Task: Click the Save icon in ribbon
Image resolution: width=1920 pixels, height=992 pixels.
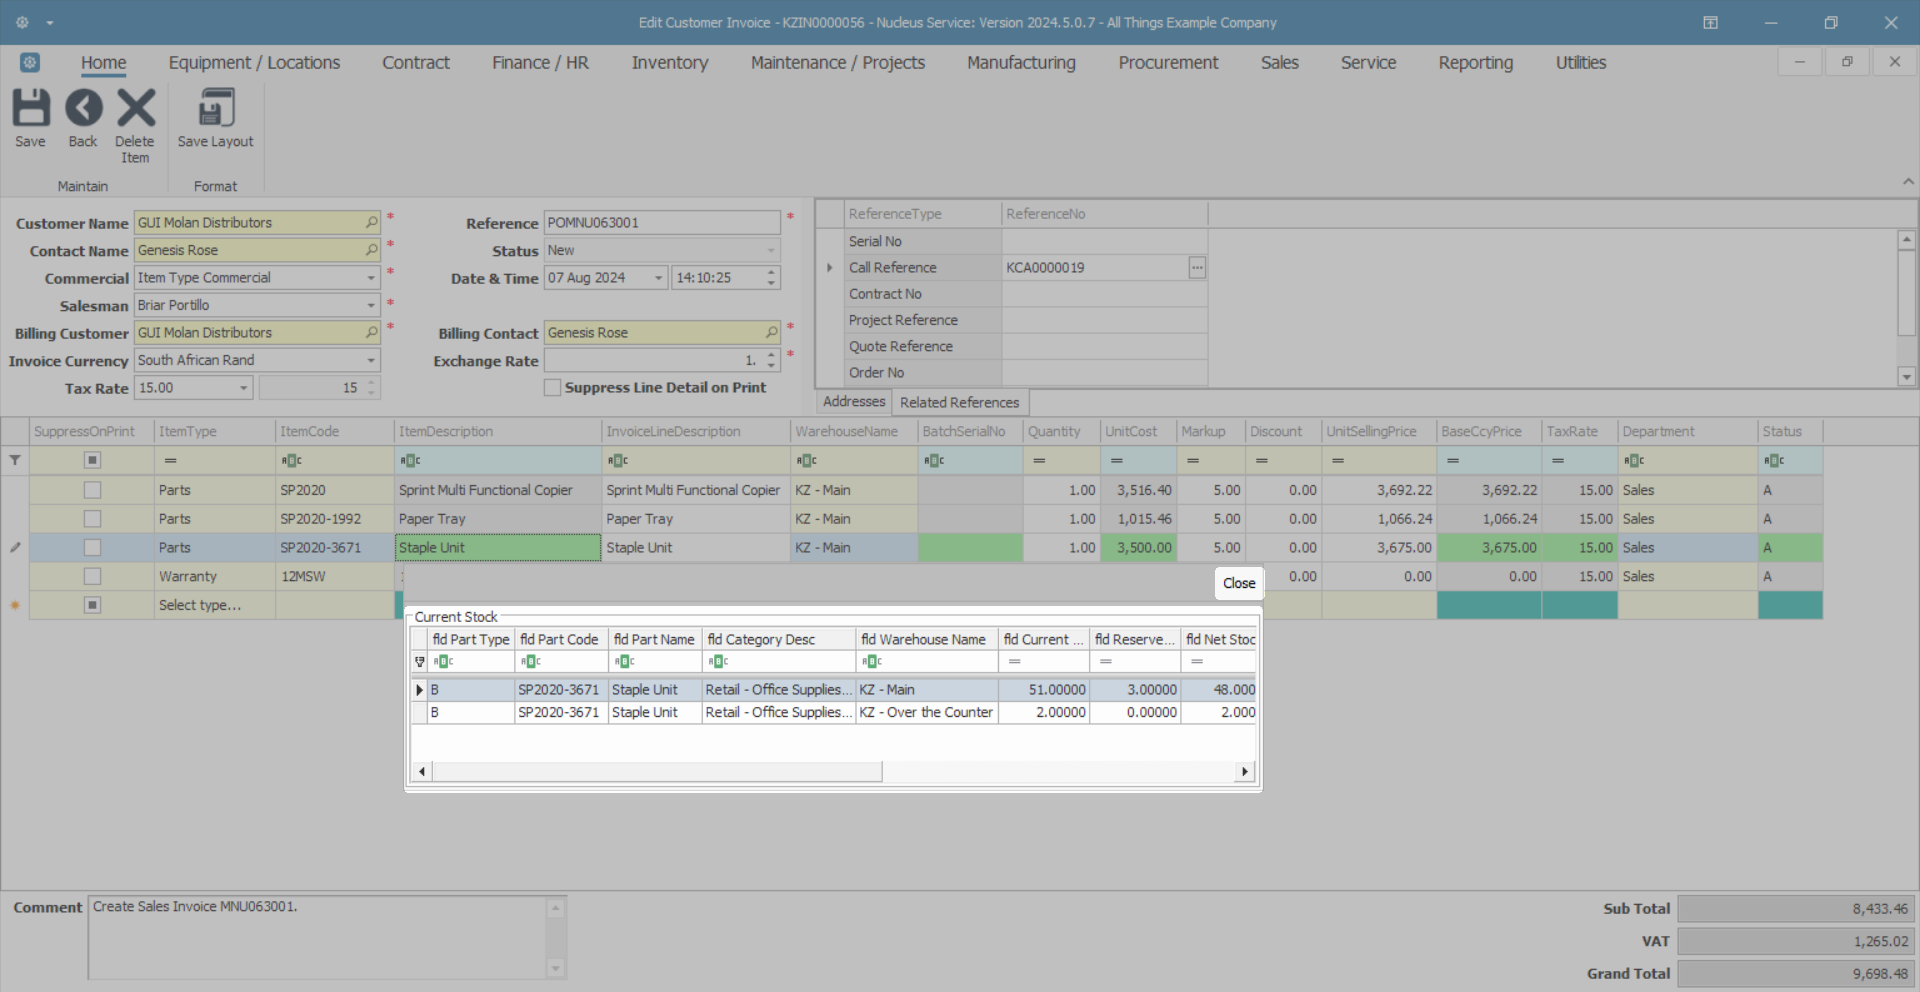Action: (30, 109)
